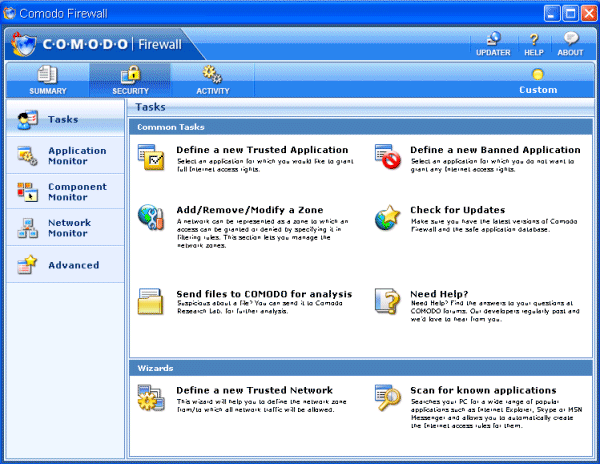The width and height of the screenshot is (600, 464).
Task: Click the Comodo Firewall title bar icon
Action: pos(9,13)
